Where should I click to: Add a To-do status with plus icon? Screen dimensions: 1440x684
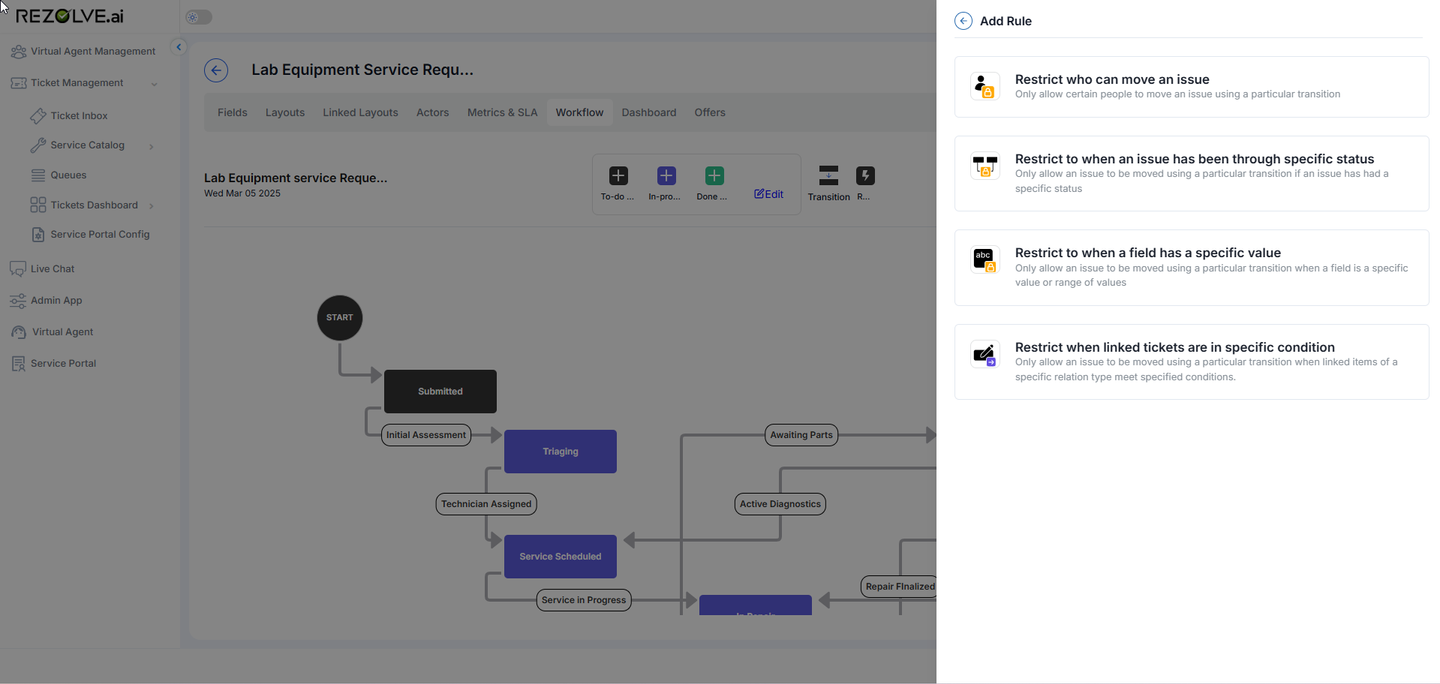(618, 176)
